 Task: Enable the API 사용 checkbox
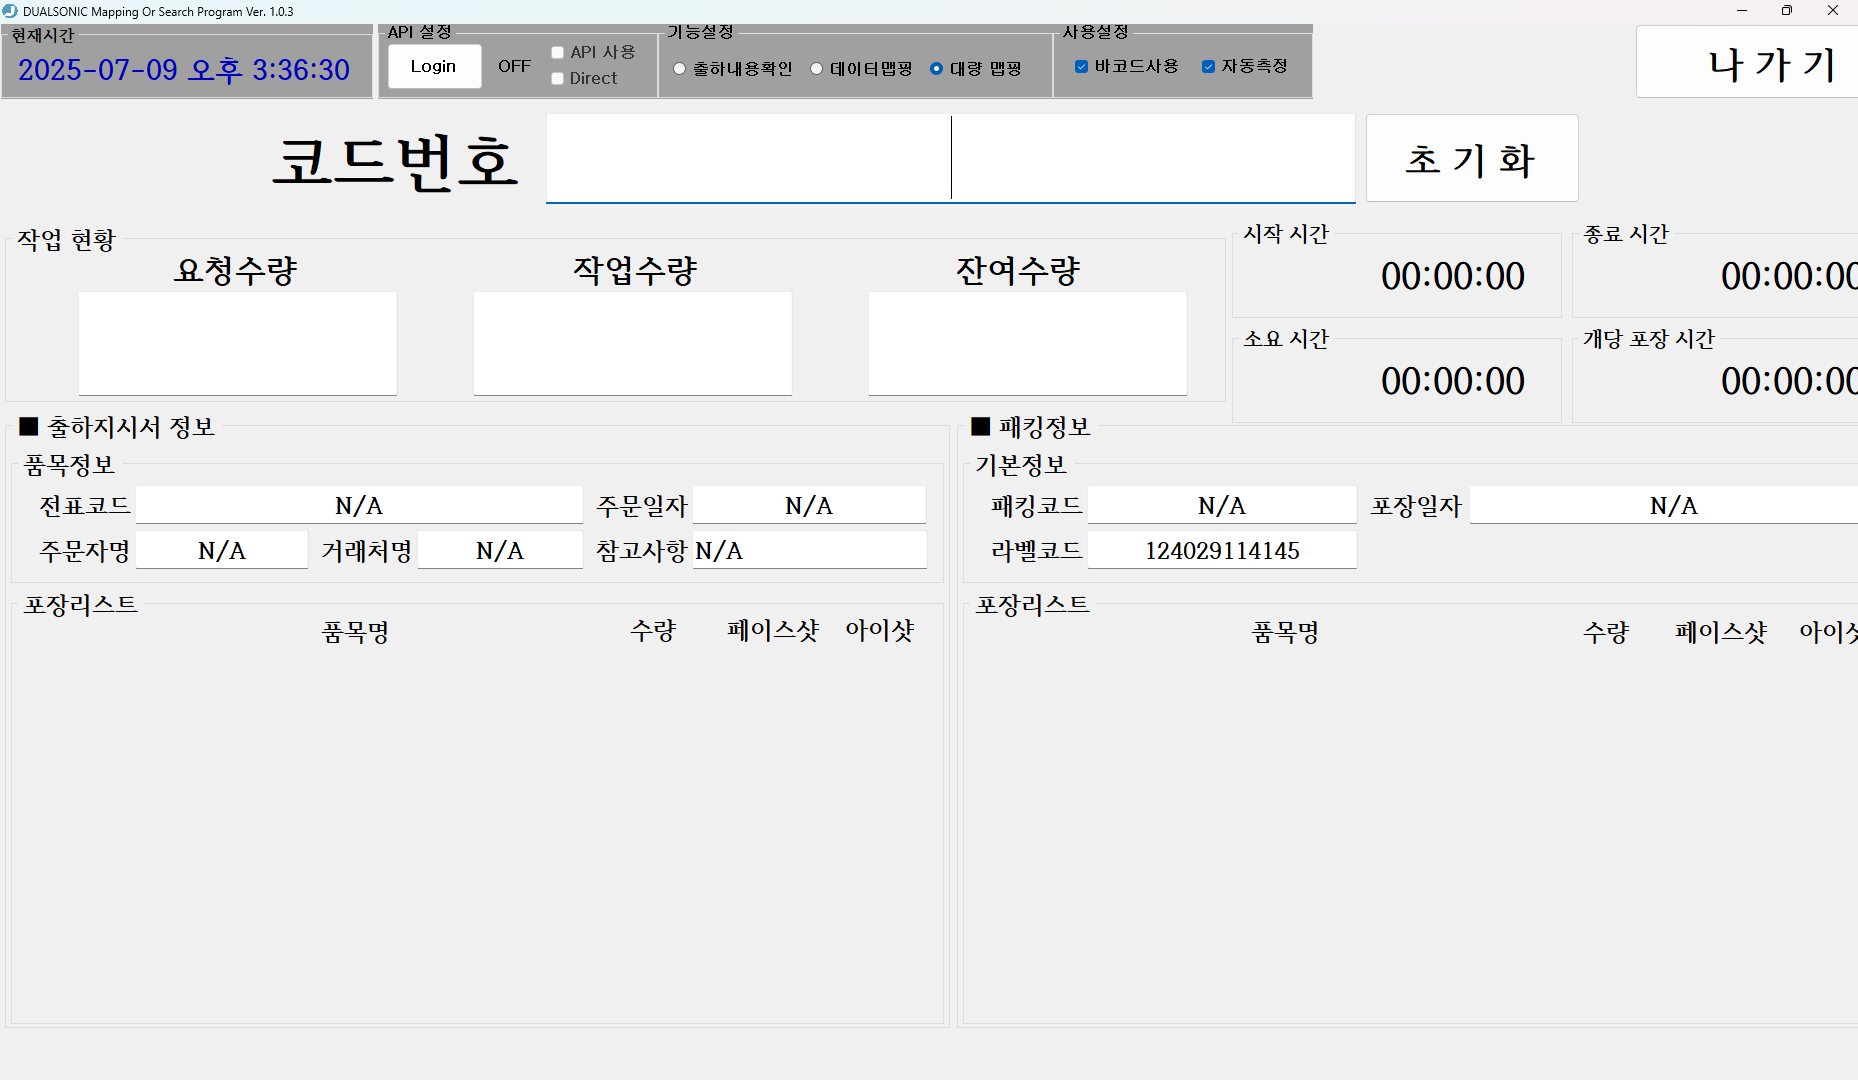tap(557, 52)
